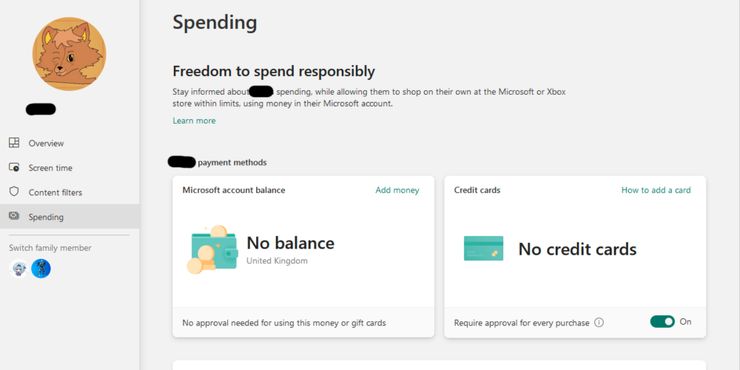740x370 pixels.
Task: Click the Content filters shield icon
Action: click(x=14, y=192)
